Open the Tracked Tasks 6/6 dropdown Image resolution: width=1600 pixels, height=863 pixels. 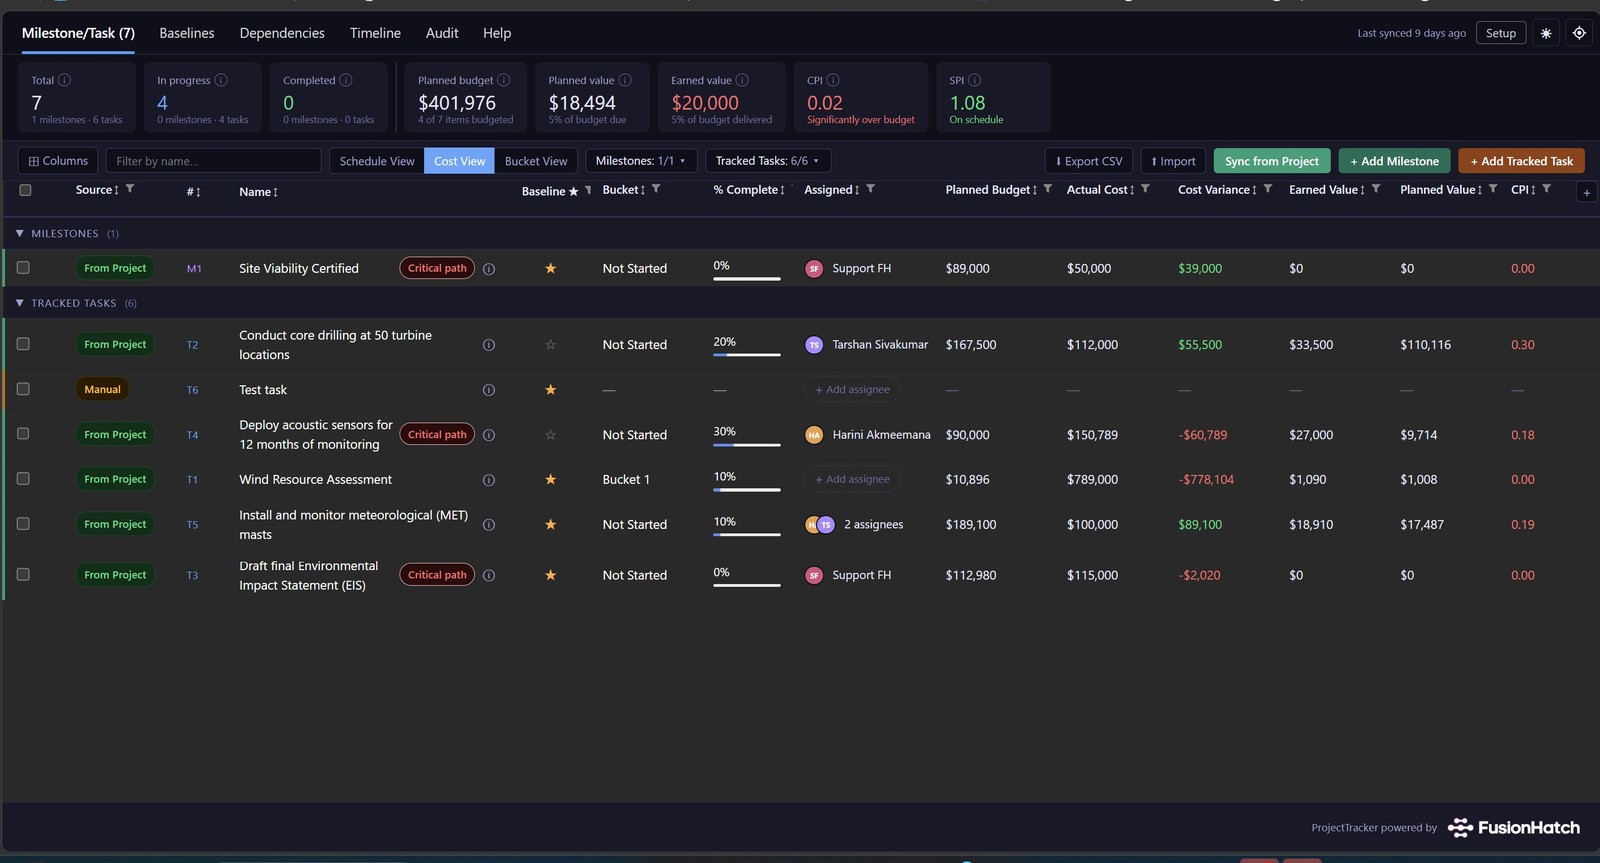click(x=767, y=160)
